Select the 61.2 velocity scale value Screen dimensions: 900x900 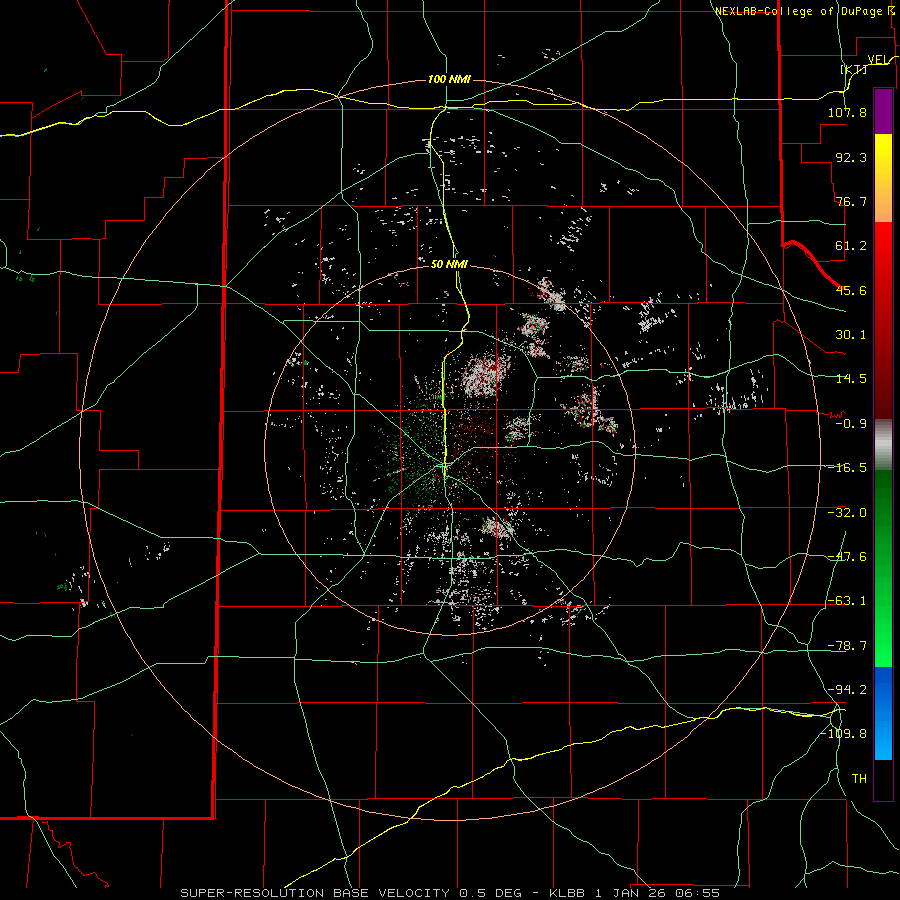tap(851, 246)
